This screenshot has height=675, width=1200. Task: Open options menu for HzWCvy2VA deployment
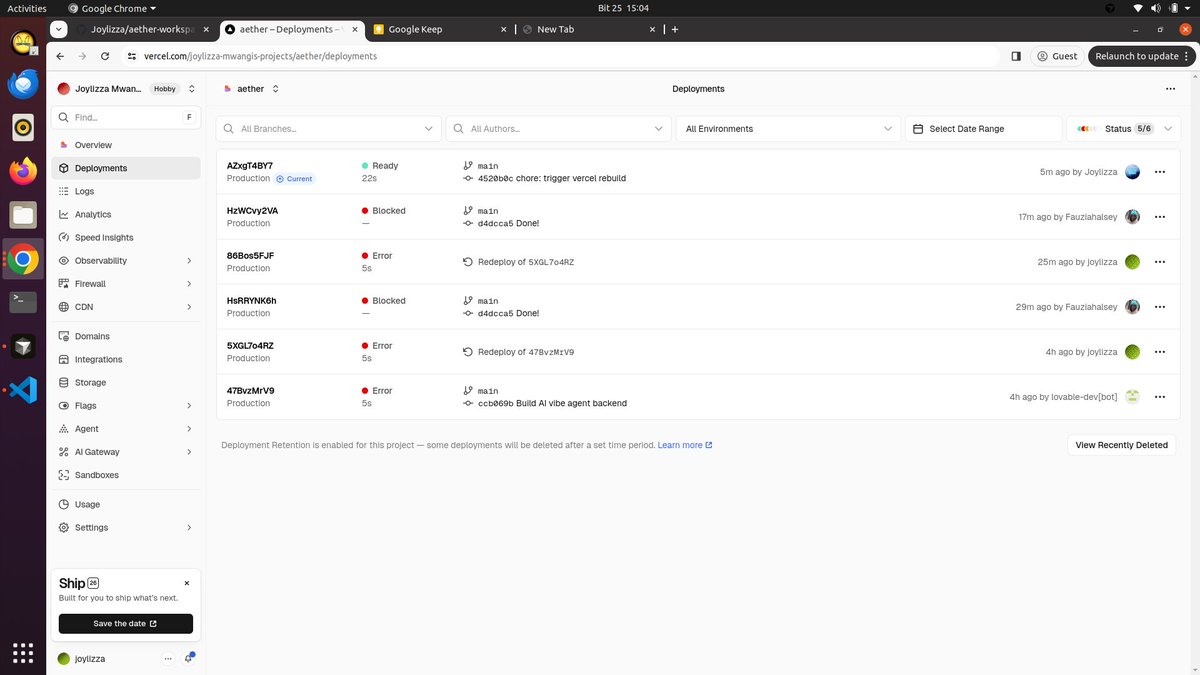tap(1160, 217)
